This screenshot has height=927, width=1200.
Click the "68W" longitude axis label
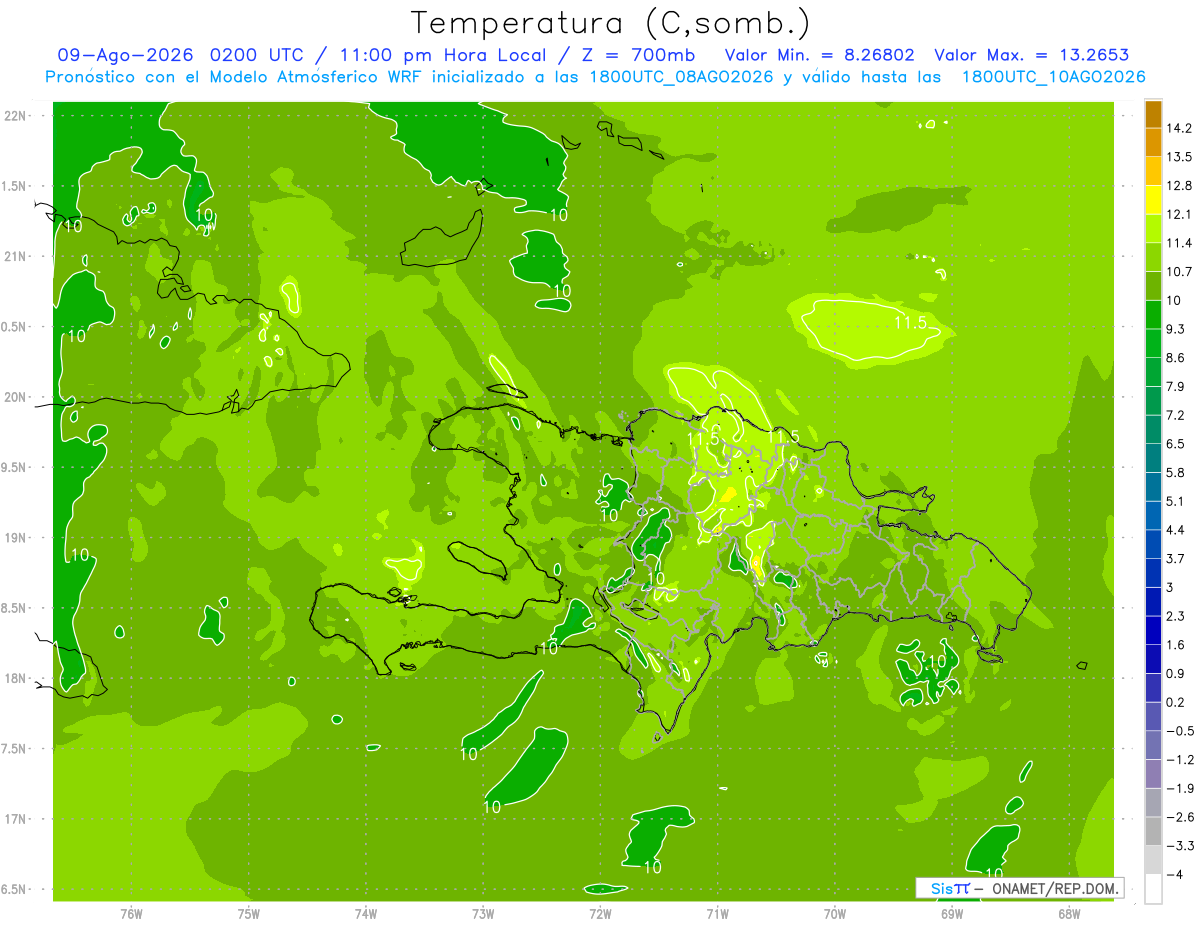tap(1069, 913)
